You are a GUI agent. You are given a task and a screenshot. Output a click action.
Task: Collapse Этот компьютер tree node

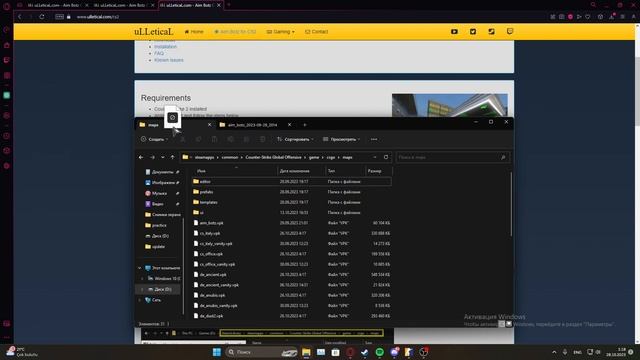tap(140, 268)
